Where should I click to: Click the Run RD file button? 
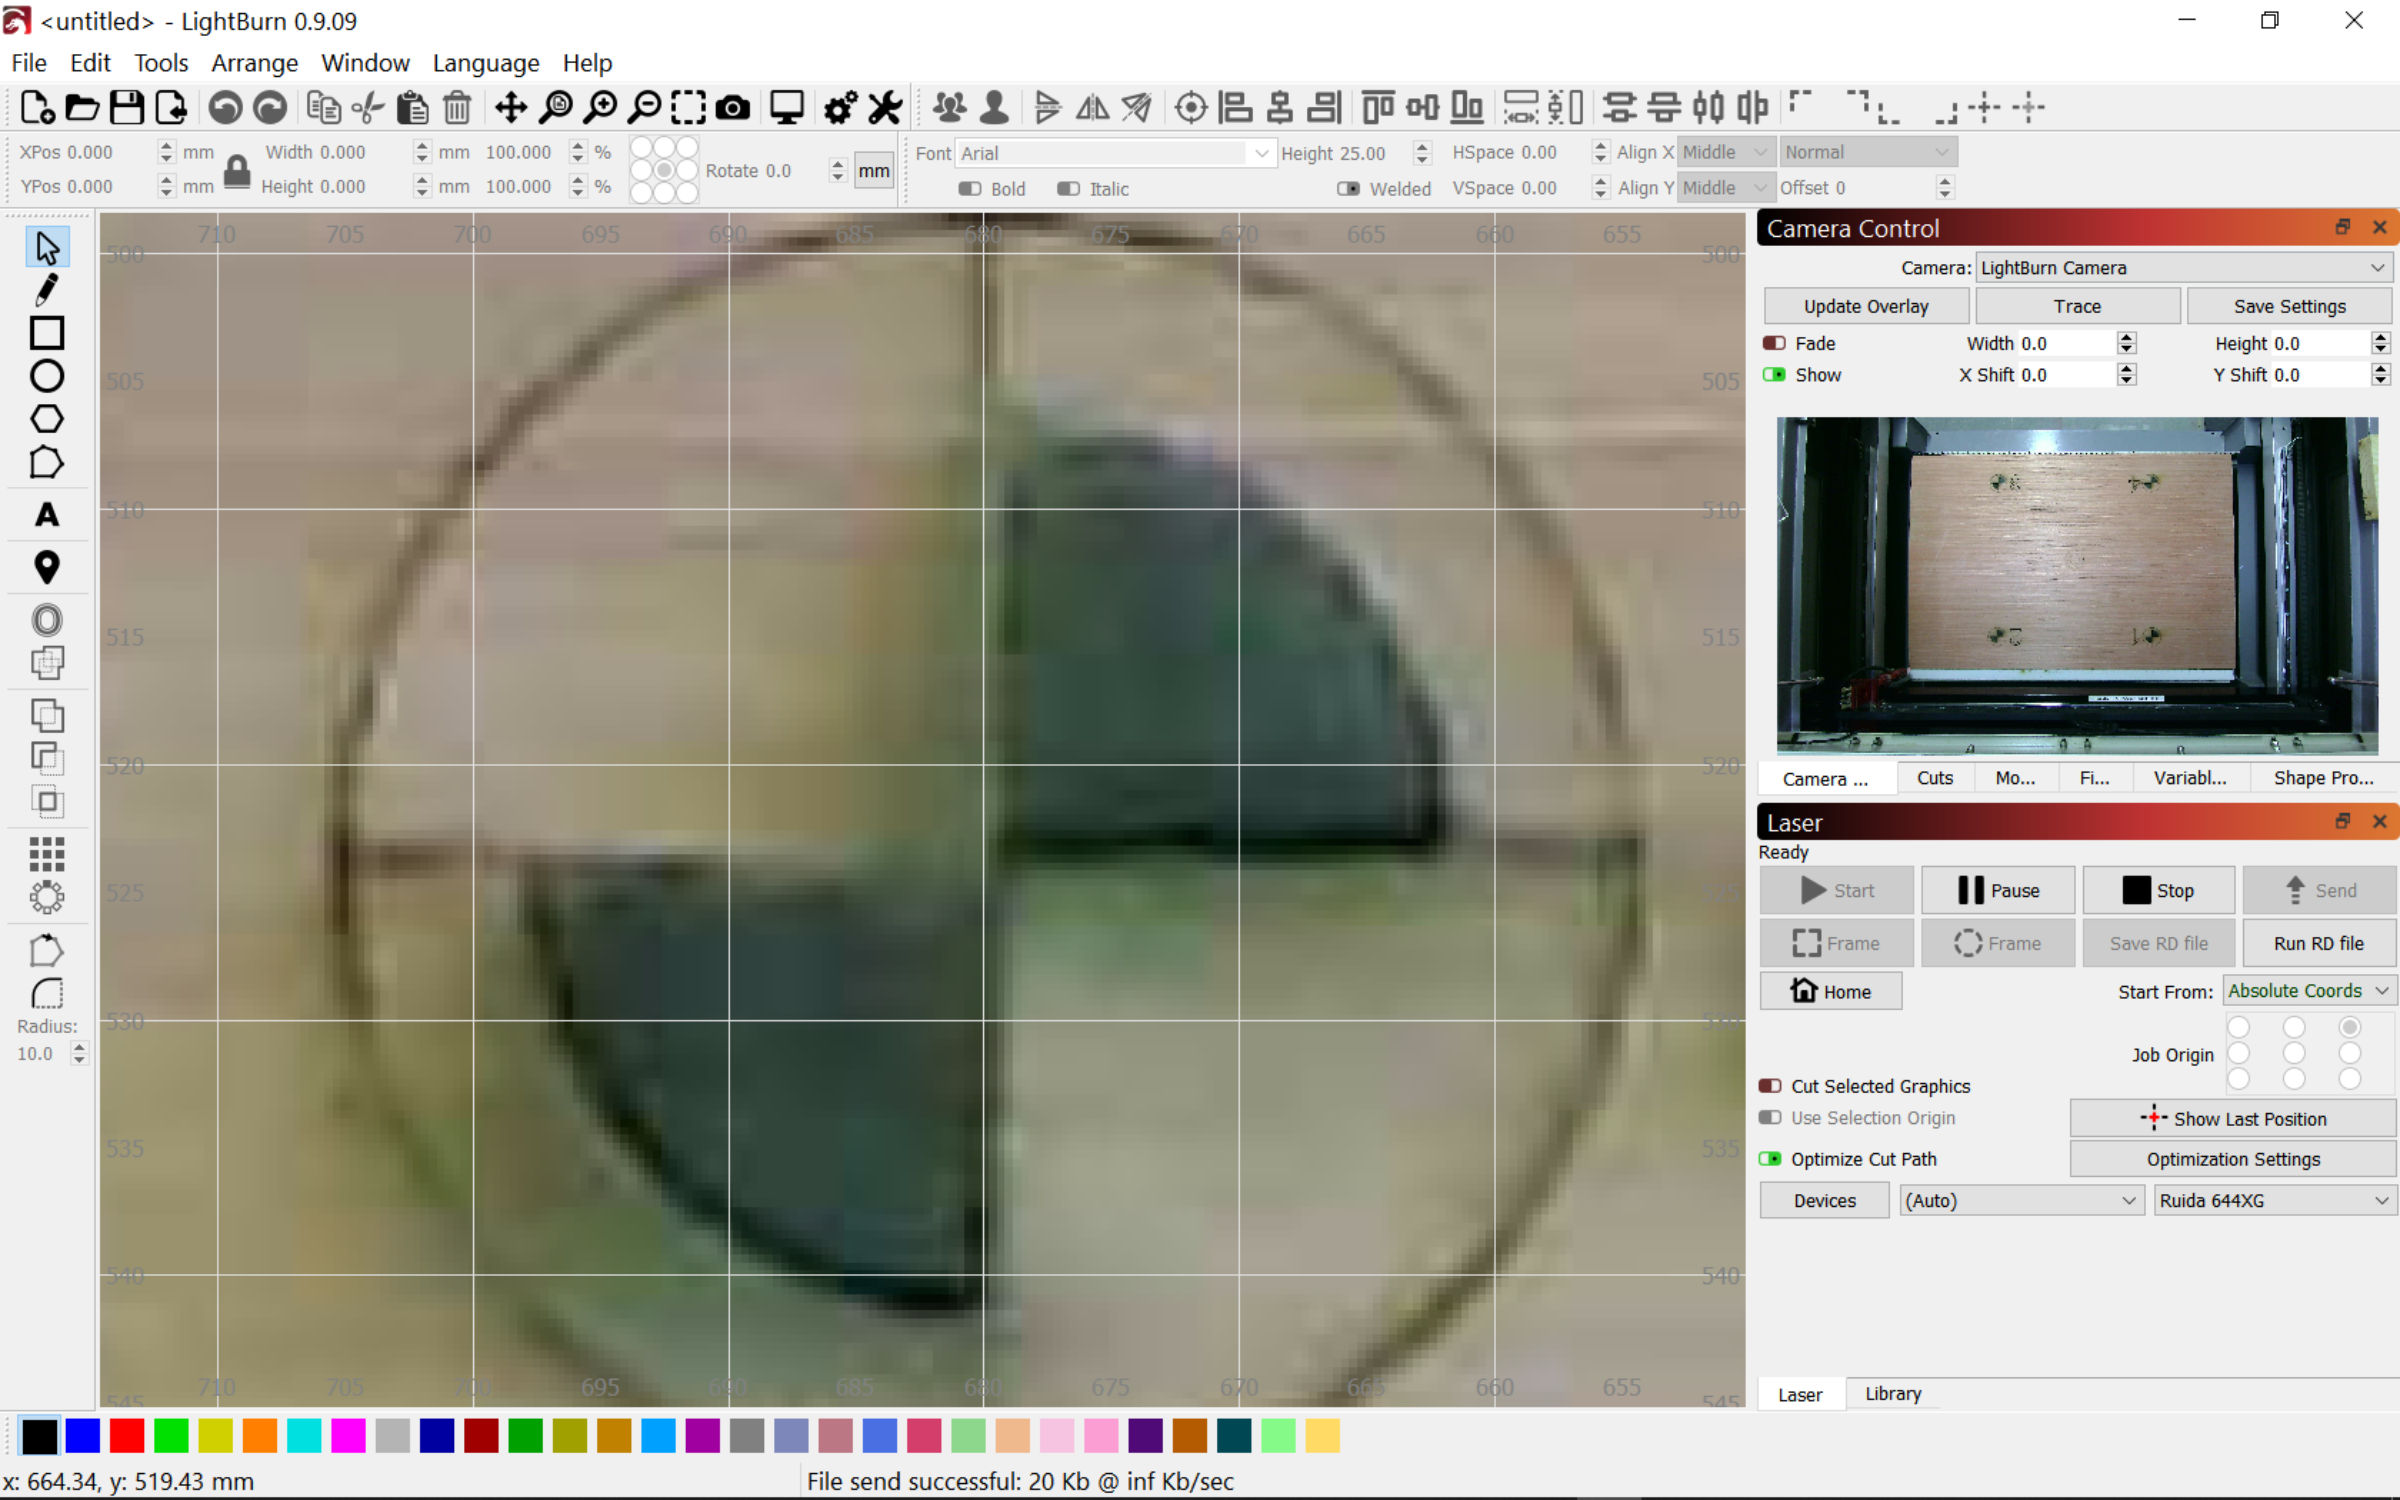(2318, 943)
